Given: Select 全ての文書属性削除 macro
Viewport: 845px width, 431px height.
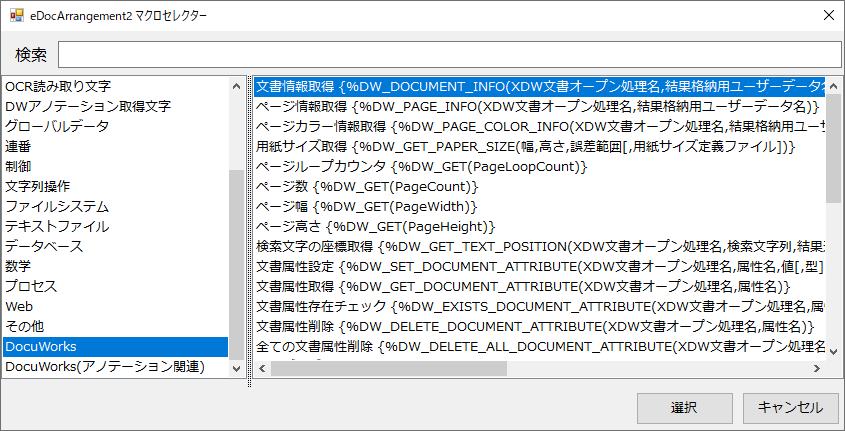Looking at the screenshot, I should pyautogui.click(x=539, y=346).
